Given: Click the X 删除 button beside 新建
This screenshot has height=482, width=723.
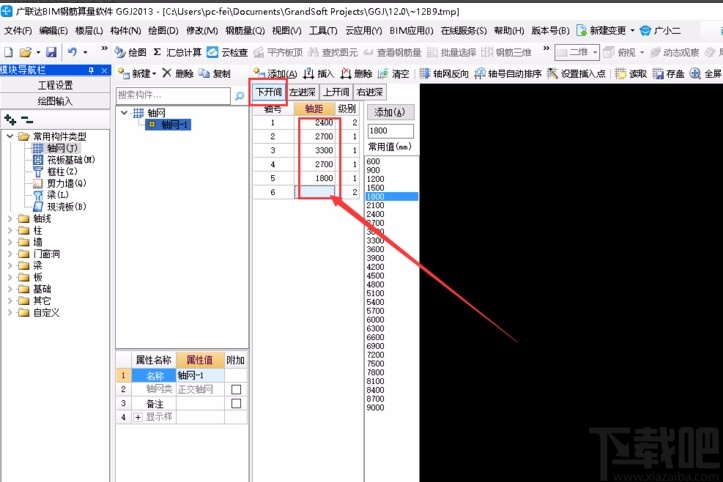Looking at the screenshot, I should (x=178, y=73).
